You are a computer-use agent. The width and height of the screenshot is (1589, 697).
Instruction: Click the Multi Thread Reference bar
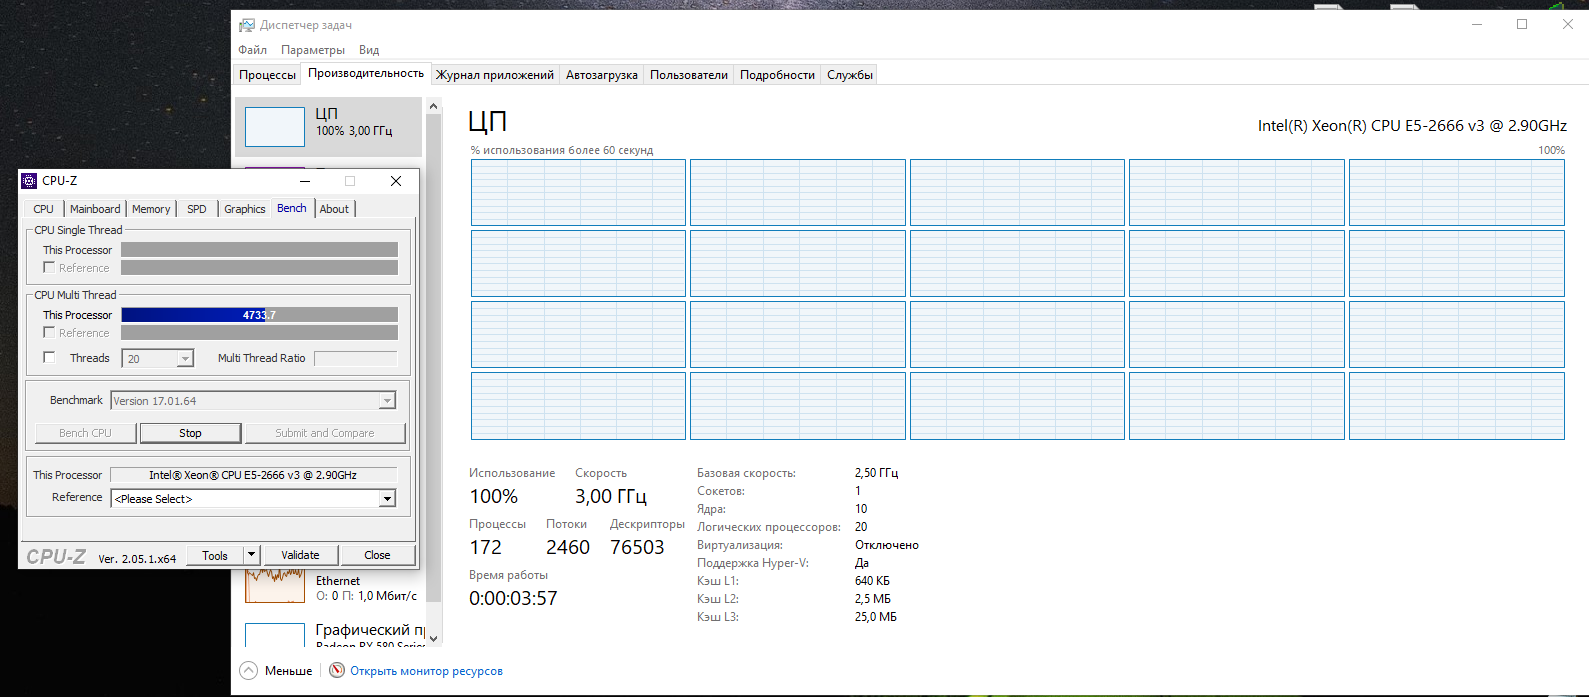259,333
